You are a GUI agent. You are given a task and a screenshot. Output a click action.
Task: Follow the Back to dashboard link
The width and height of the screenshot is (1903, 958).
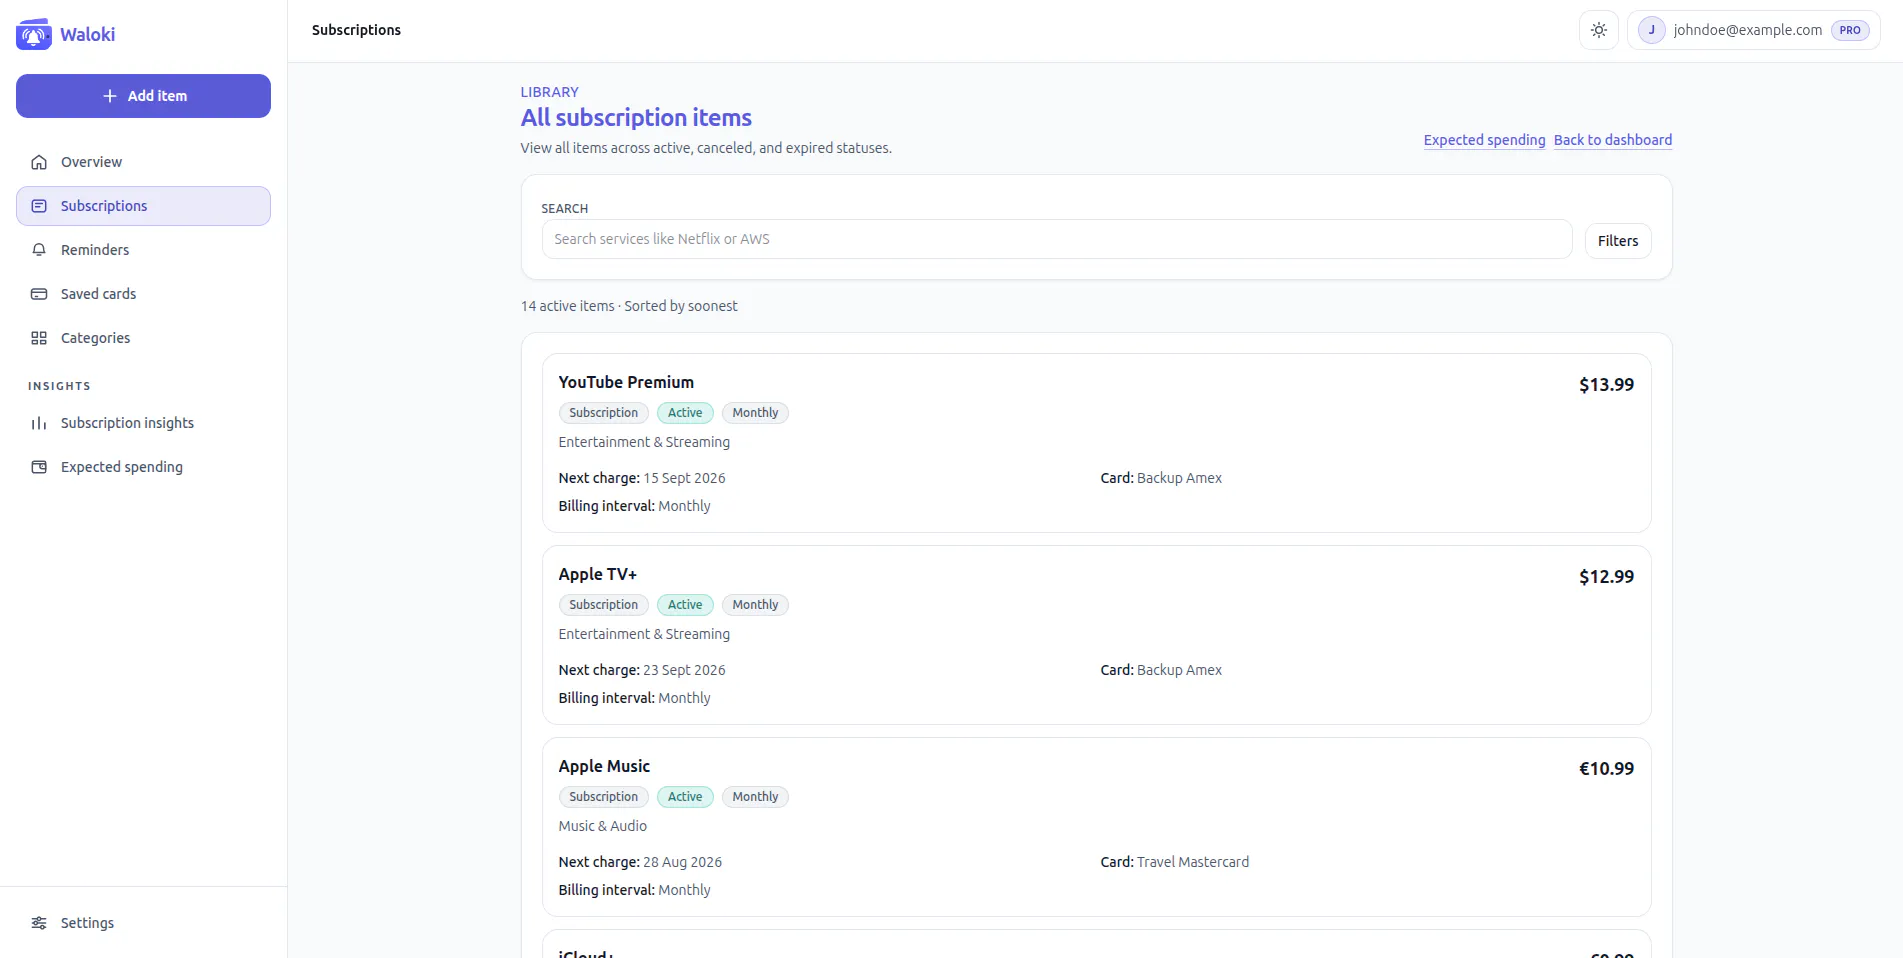(1613, 140)
